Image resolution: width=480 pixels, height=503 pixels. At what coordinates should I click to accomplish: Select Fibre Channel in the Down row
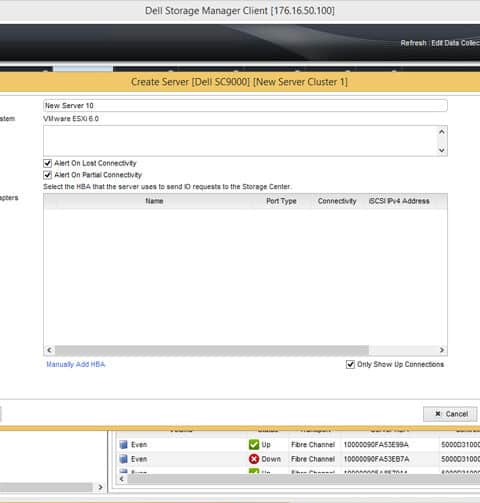(x=313, y=459)
